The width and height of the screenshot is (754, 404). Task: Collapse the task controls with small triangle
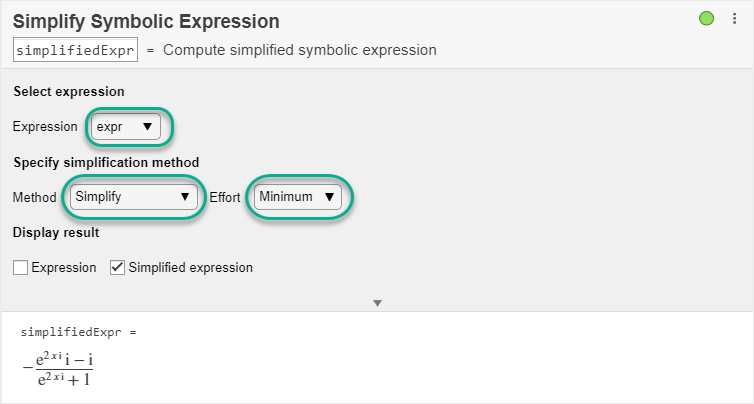point(377,302)
